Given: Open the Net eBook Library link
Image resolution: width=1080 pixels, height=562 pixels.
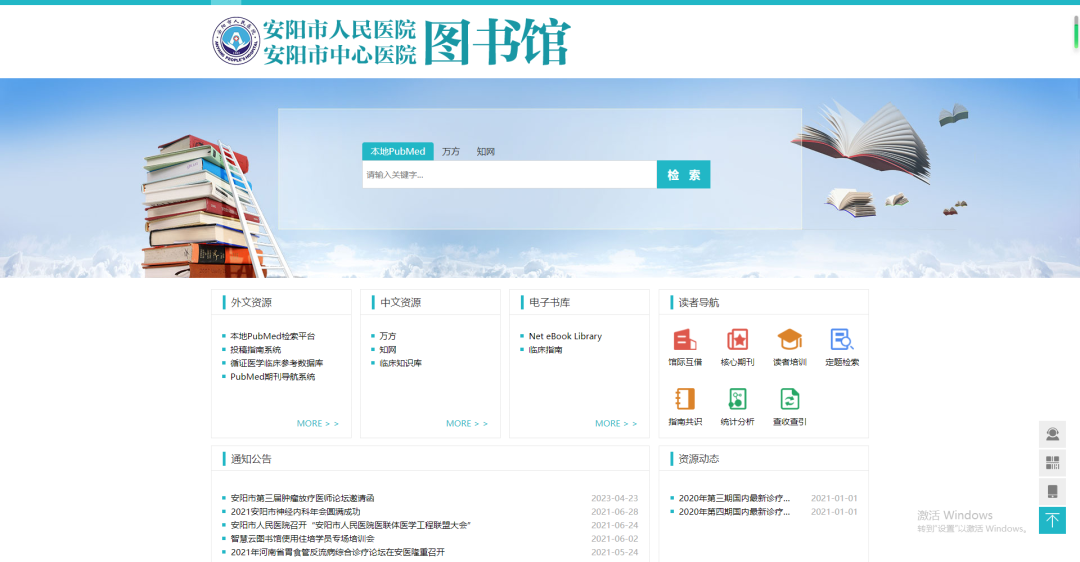Looking at the screenshot, I should [565, 337].
